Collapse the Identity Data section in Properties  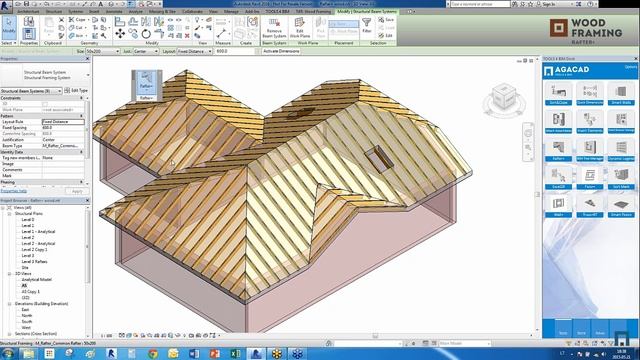tap(81, 152)
